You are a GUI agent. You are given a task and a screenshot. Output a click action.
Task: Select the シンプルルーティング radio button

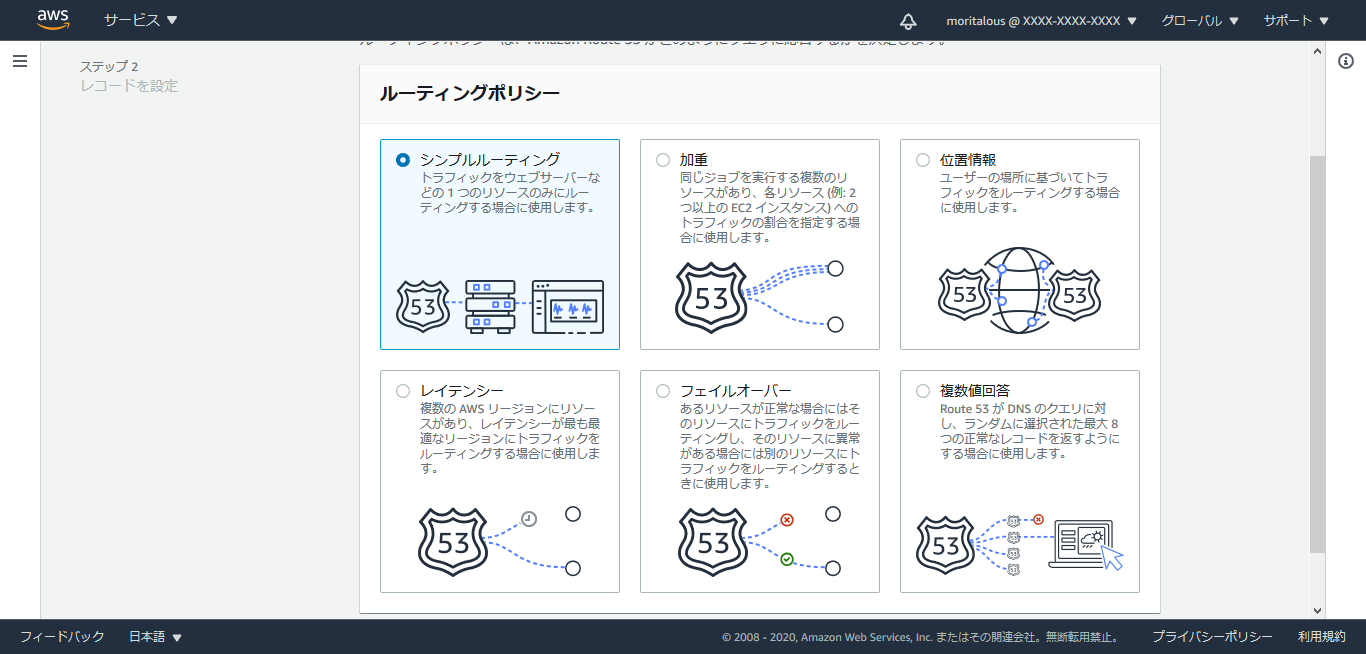[x=403, y=160]
